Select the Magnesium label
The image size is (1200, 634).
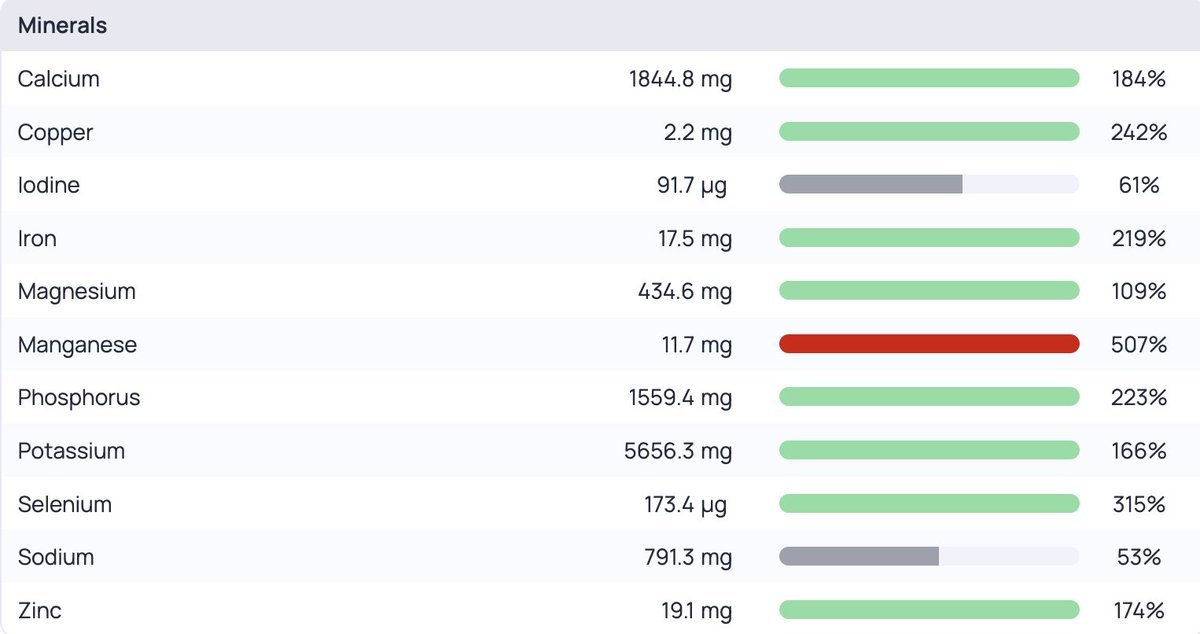tap(77, 291)
